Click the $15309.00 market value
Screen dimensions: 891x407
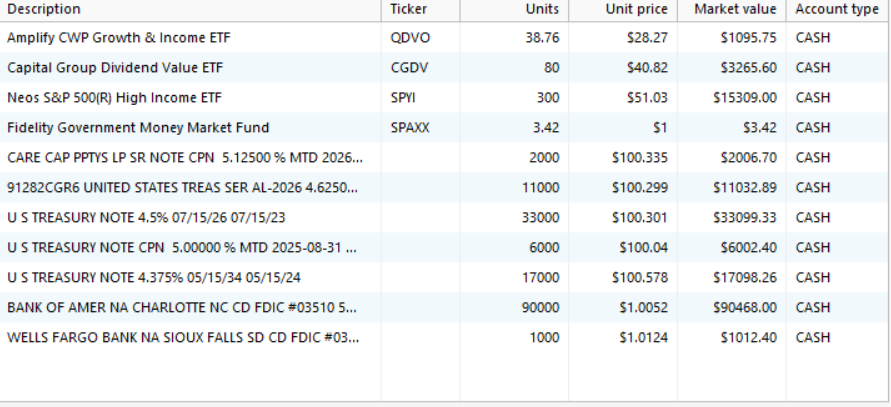(x=745, y=98)
